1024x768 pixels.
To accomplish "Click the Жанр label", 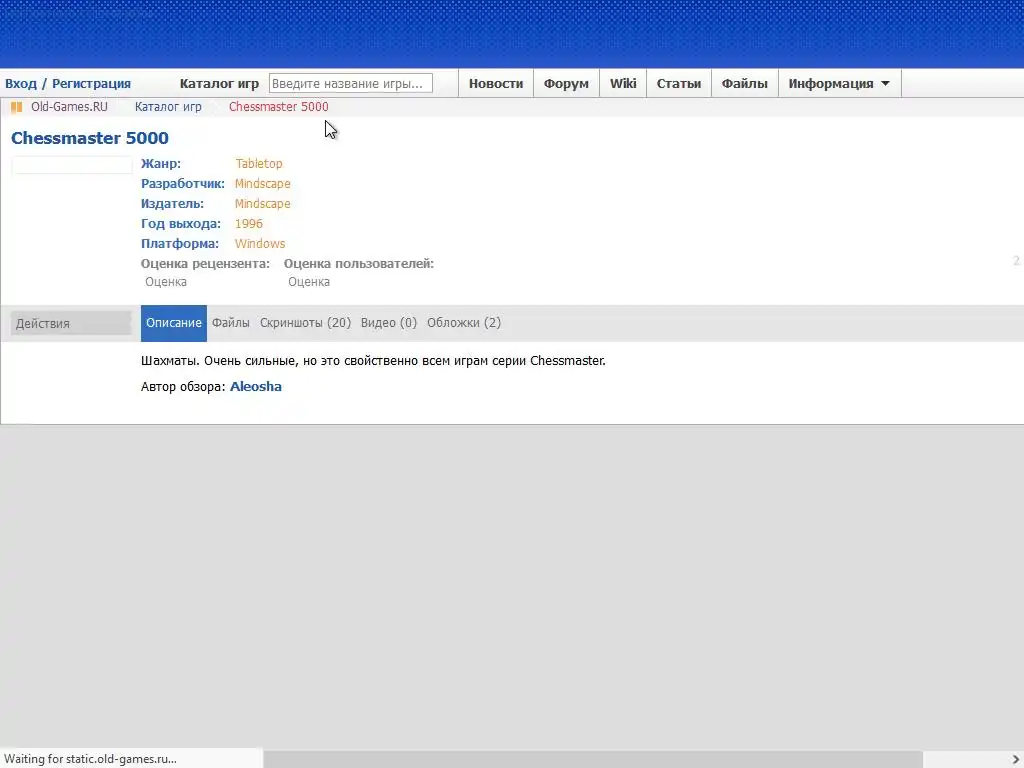I will [x=161, y=164].
